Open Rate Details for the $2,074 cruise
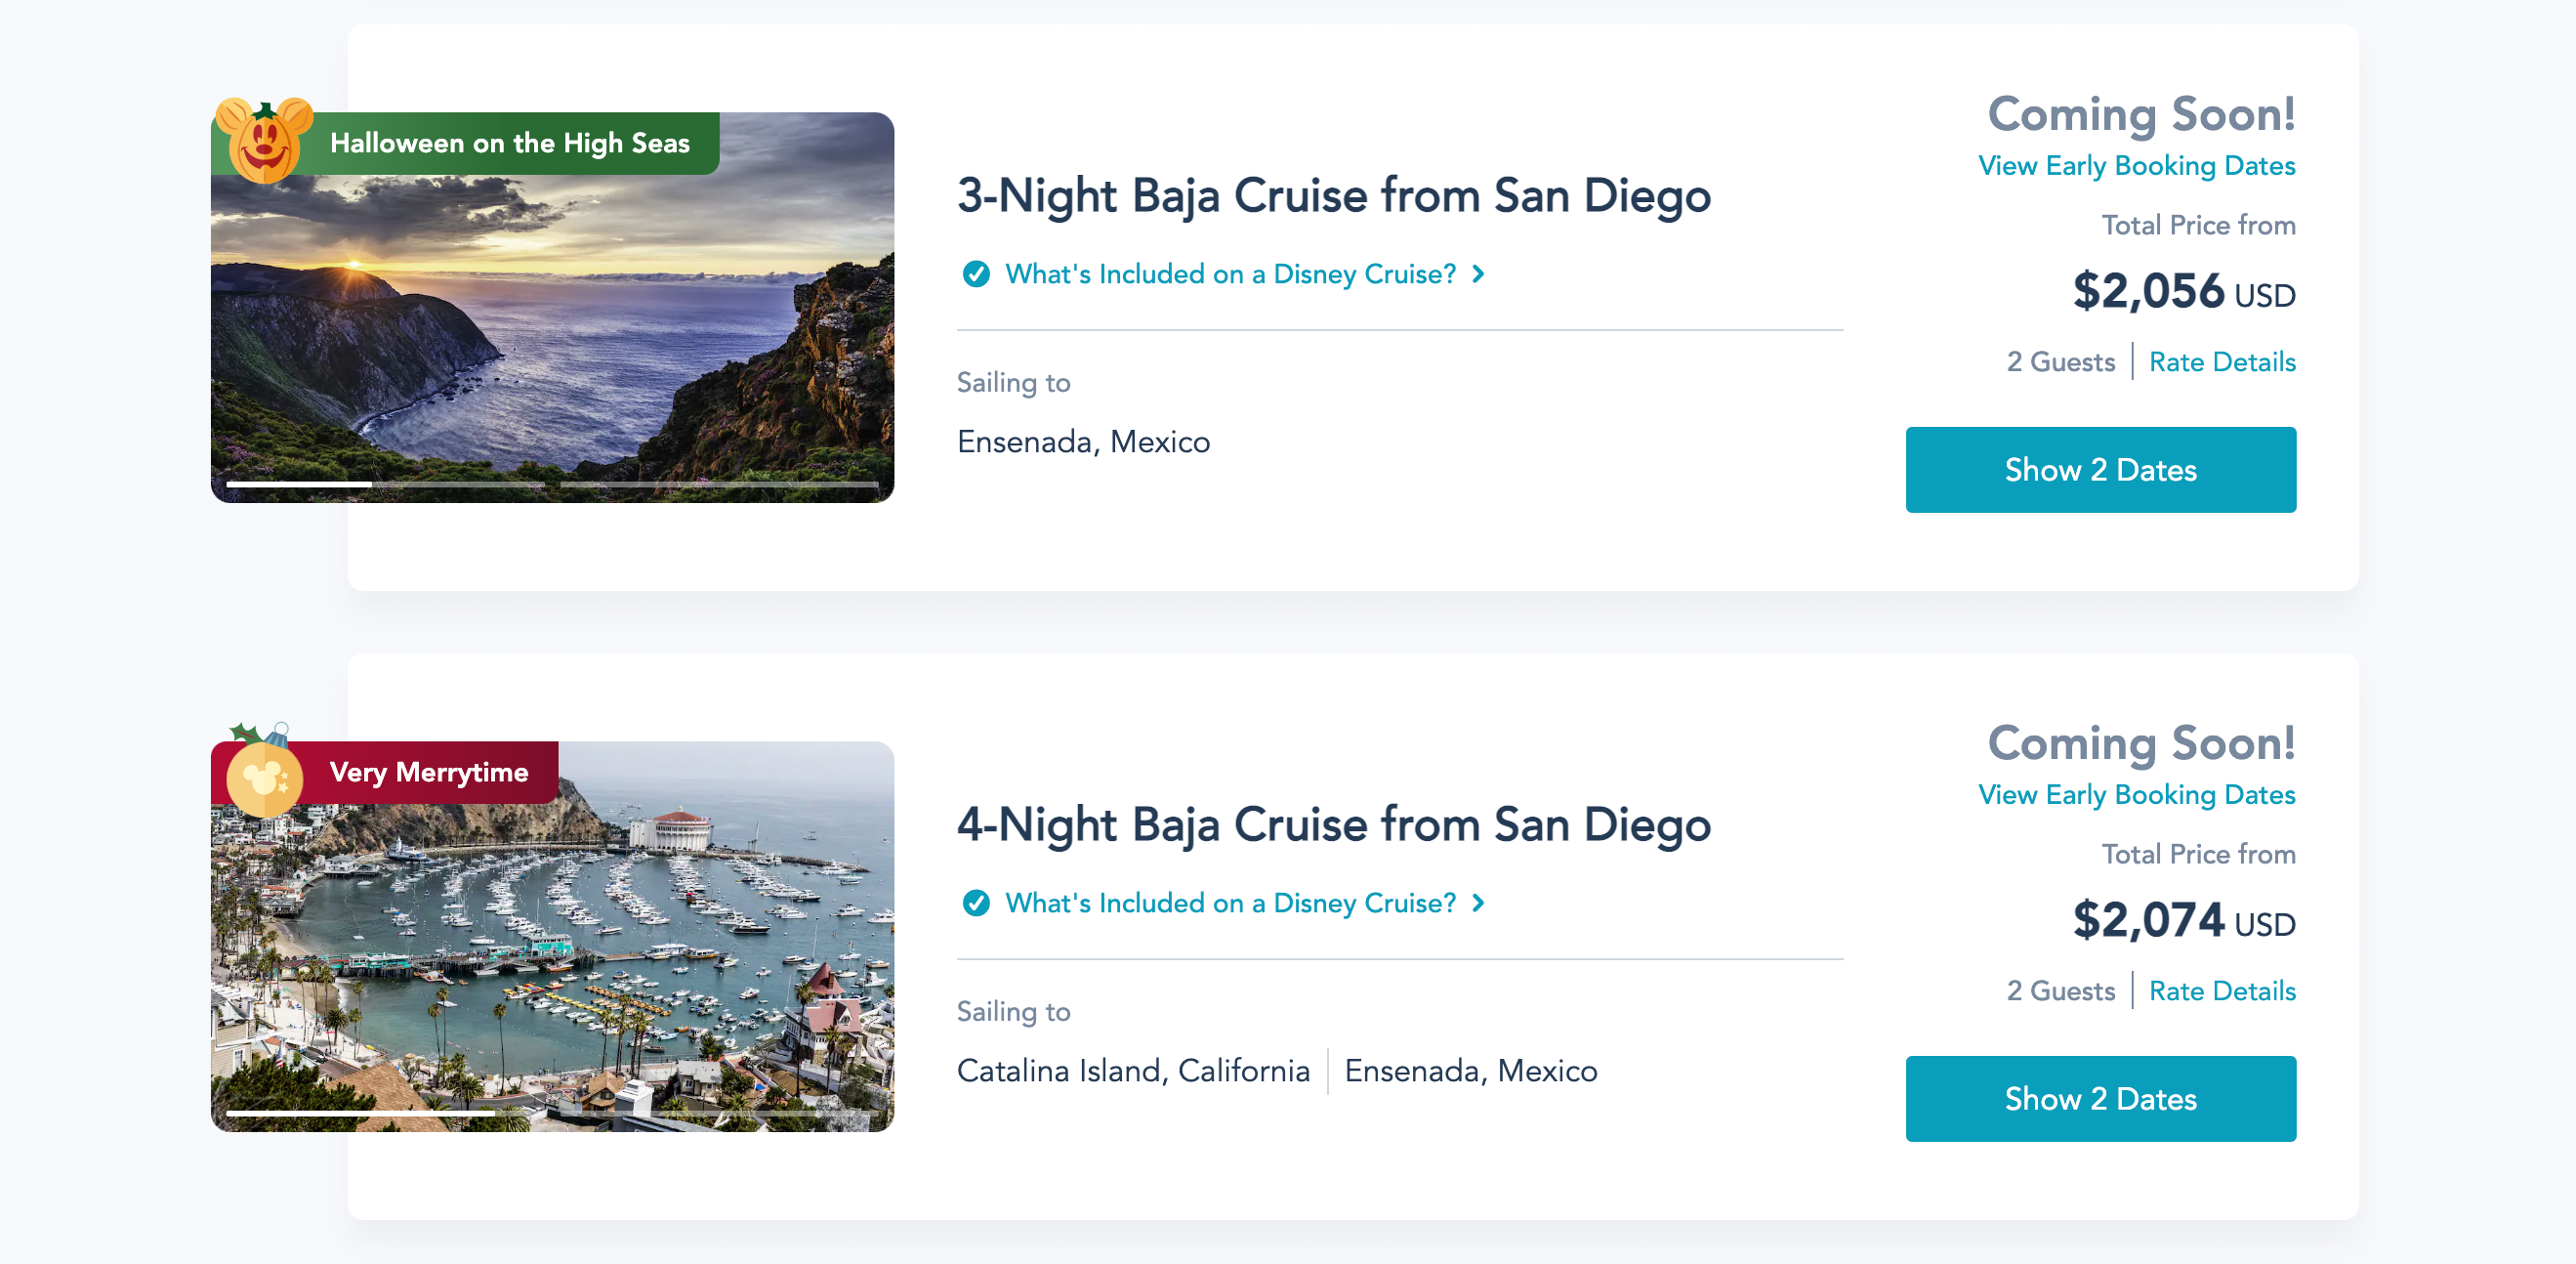Screen dimensions: 2576x1264 [2221, 991]
